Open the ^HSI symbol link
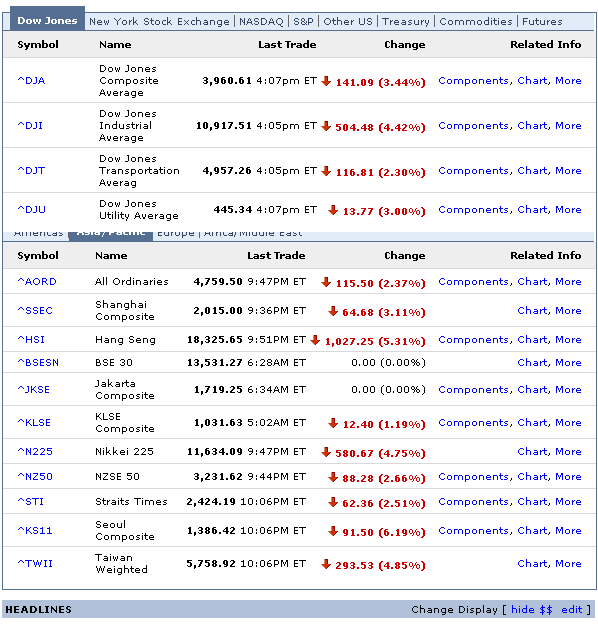Image resolution: width=598 pixels, height=624 pixels. point(31,340)
